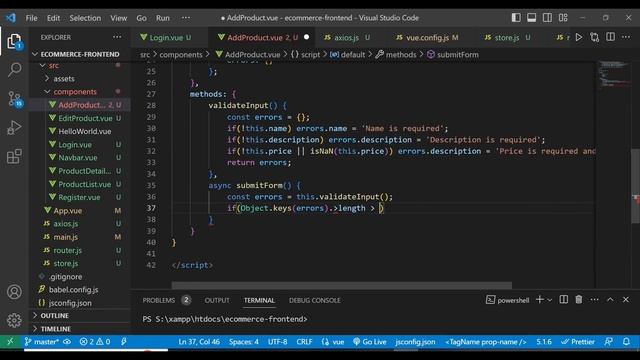
Task: Click Prettier status bar item
Action: (578, 342)
